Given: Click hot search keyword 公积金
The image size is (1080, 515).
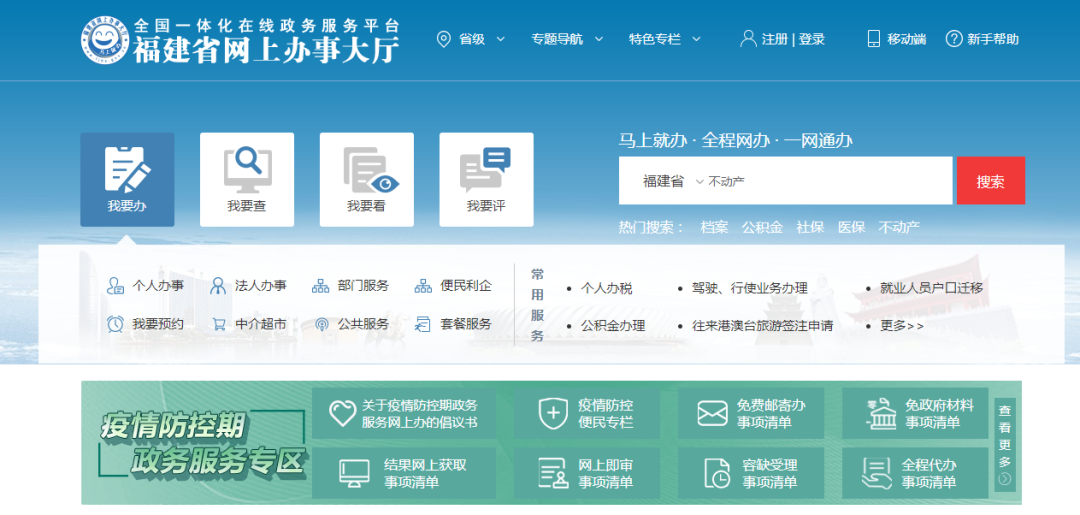Looking at the screenshot, I should click(x=762, y=227).
